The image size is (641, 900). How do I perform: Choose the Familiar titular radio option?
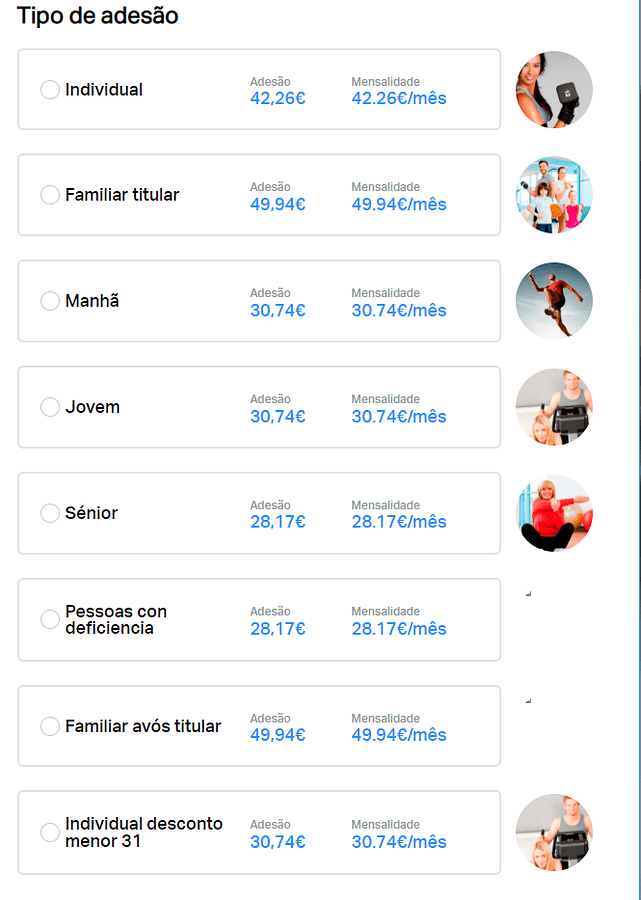pyautogui.click(x=50, y=195)
